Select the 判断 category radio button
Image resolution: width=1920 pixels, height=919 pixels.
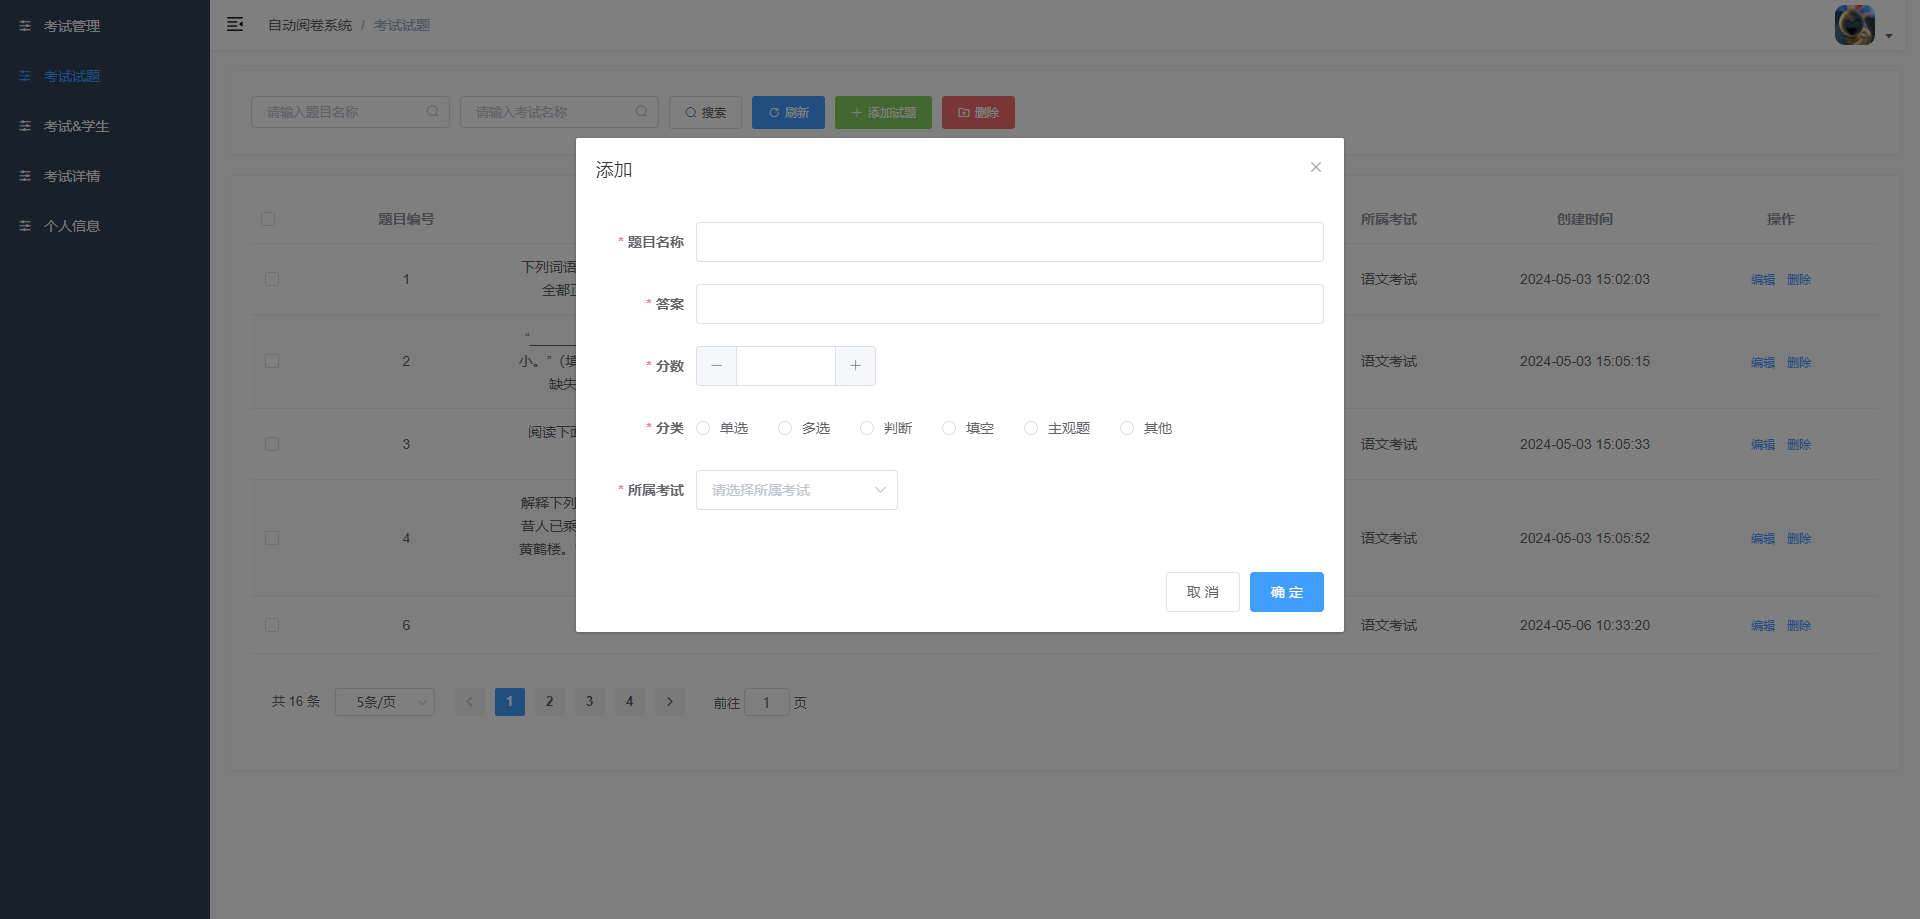[x=866, y=428]
